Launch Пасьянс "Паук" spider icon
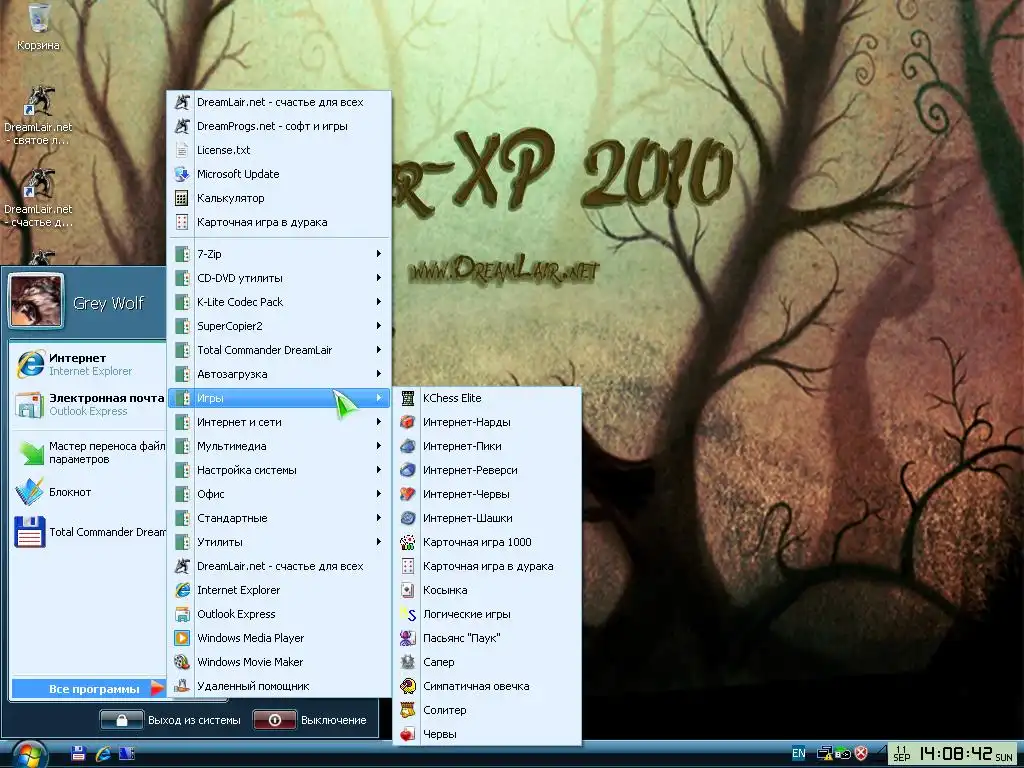This screenshot has height=768, width=1024. coord(408,638)
